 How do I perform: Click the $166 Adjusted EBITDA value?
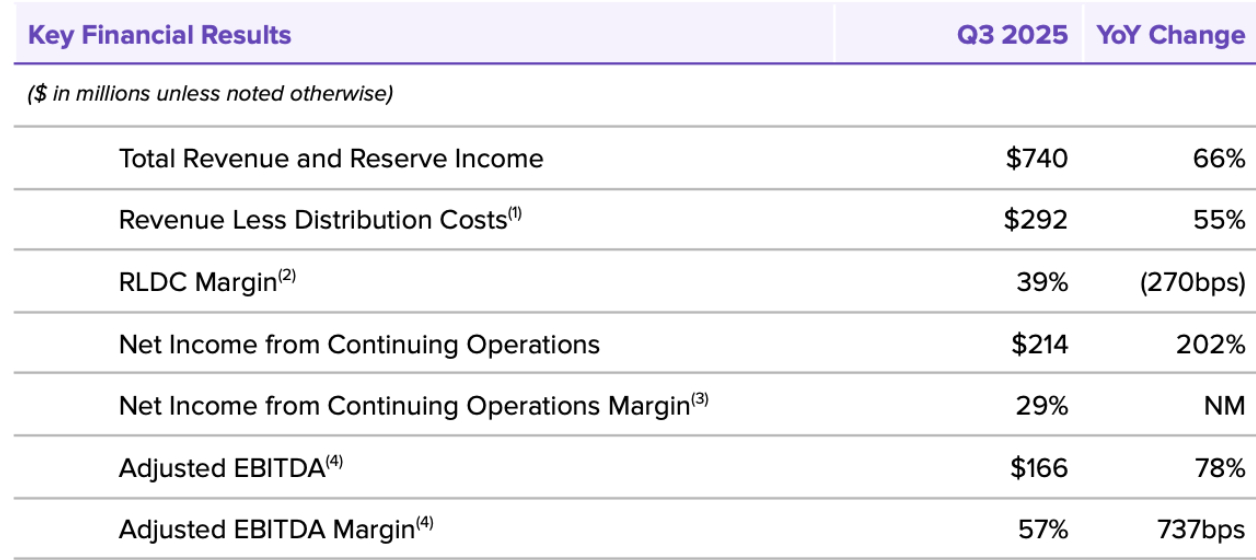click(x=1037, y=468)
